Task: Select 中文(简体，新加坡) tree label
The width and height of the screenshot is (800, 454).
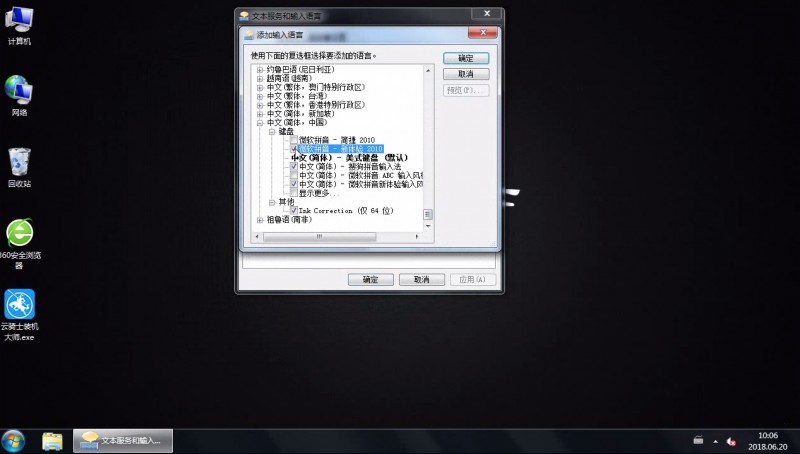Action: point(301,114)
